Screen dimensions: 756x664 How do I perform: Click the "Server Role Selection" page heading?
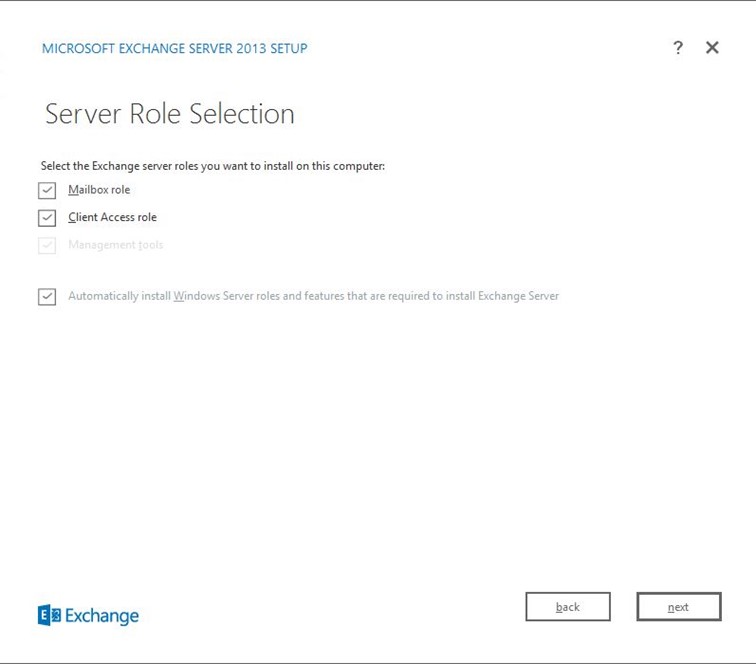point(170,114)
